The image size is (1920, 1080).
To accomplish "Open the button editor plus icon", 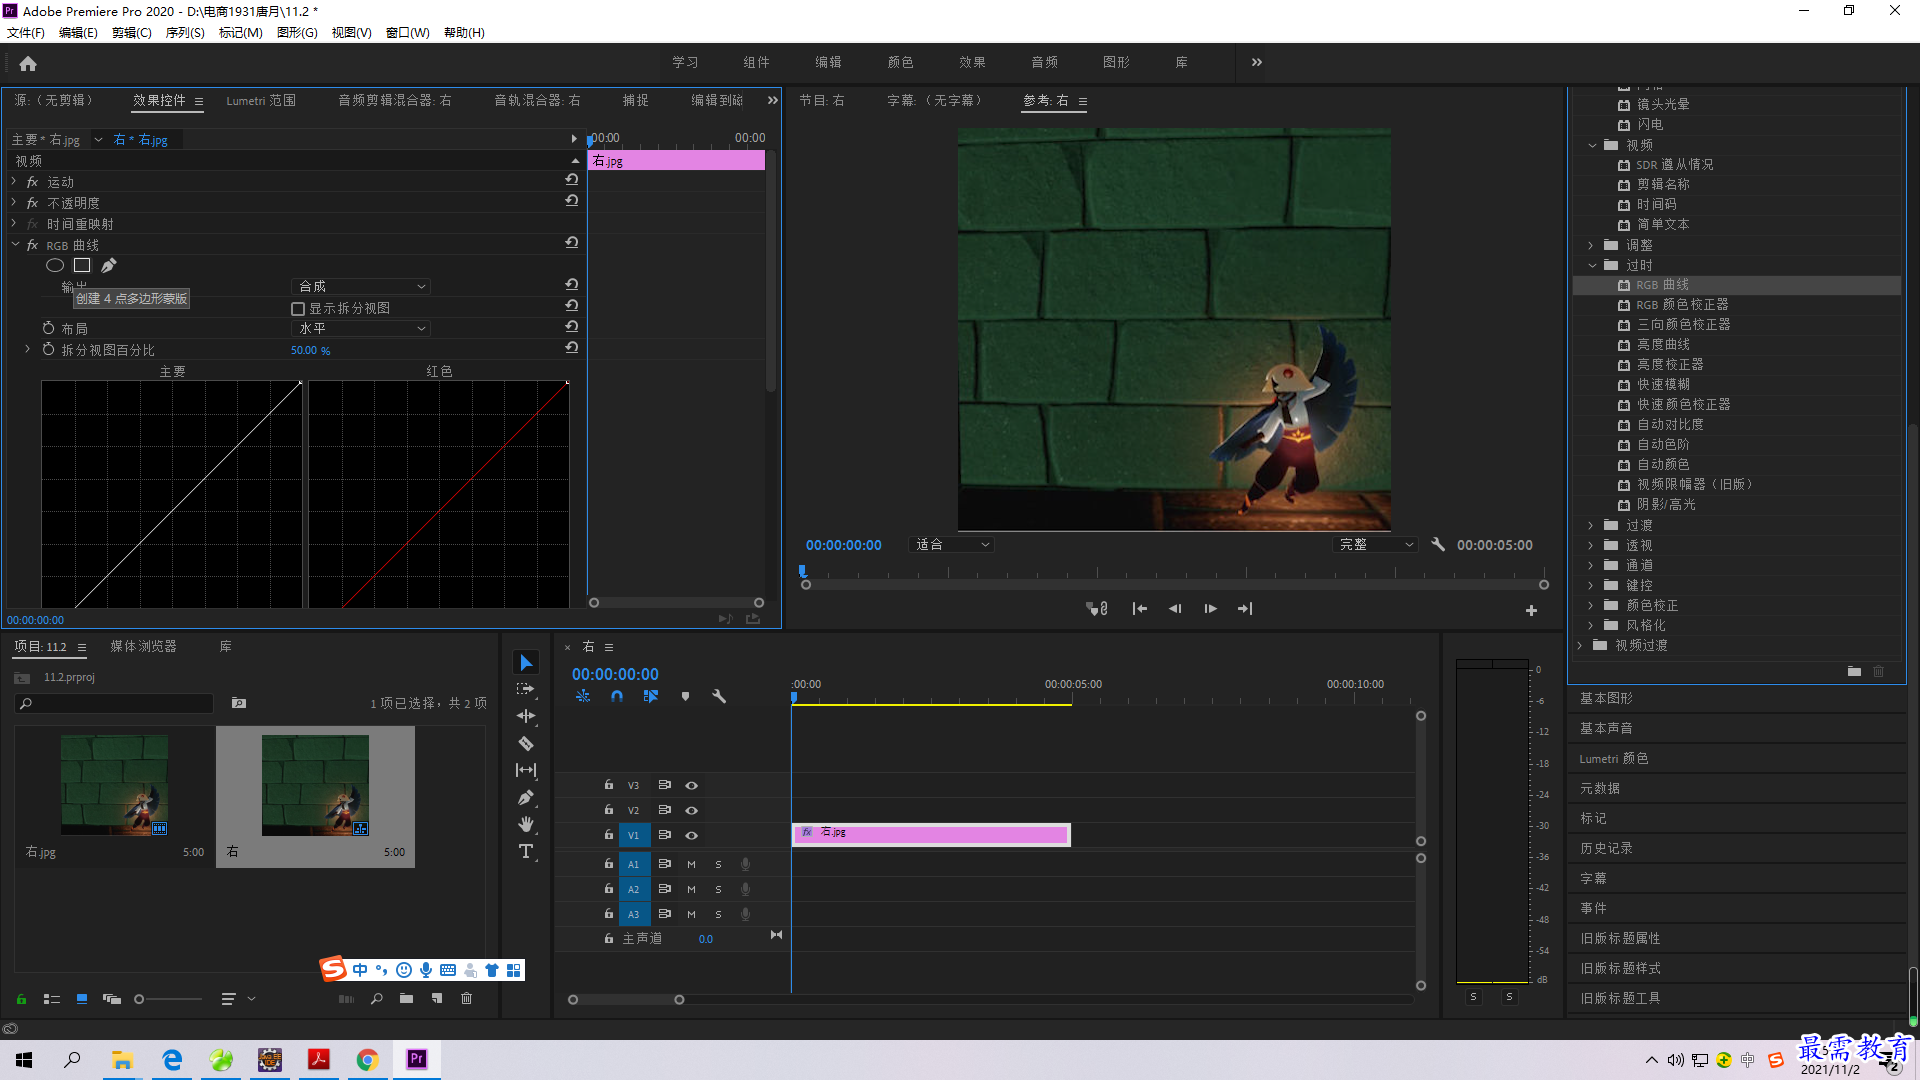I will pos(1531,610).
